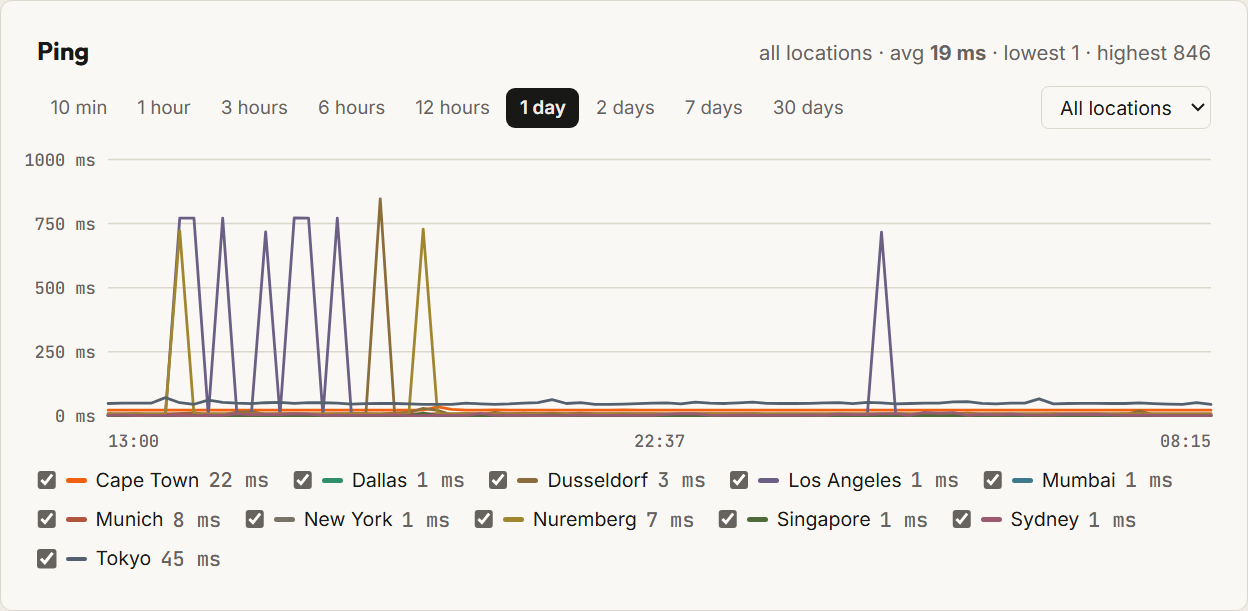
Task: Switch to the 2 days range
Action: pos(625,108)
